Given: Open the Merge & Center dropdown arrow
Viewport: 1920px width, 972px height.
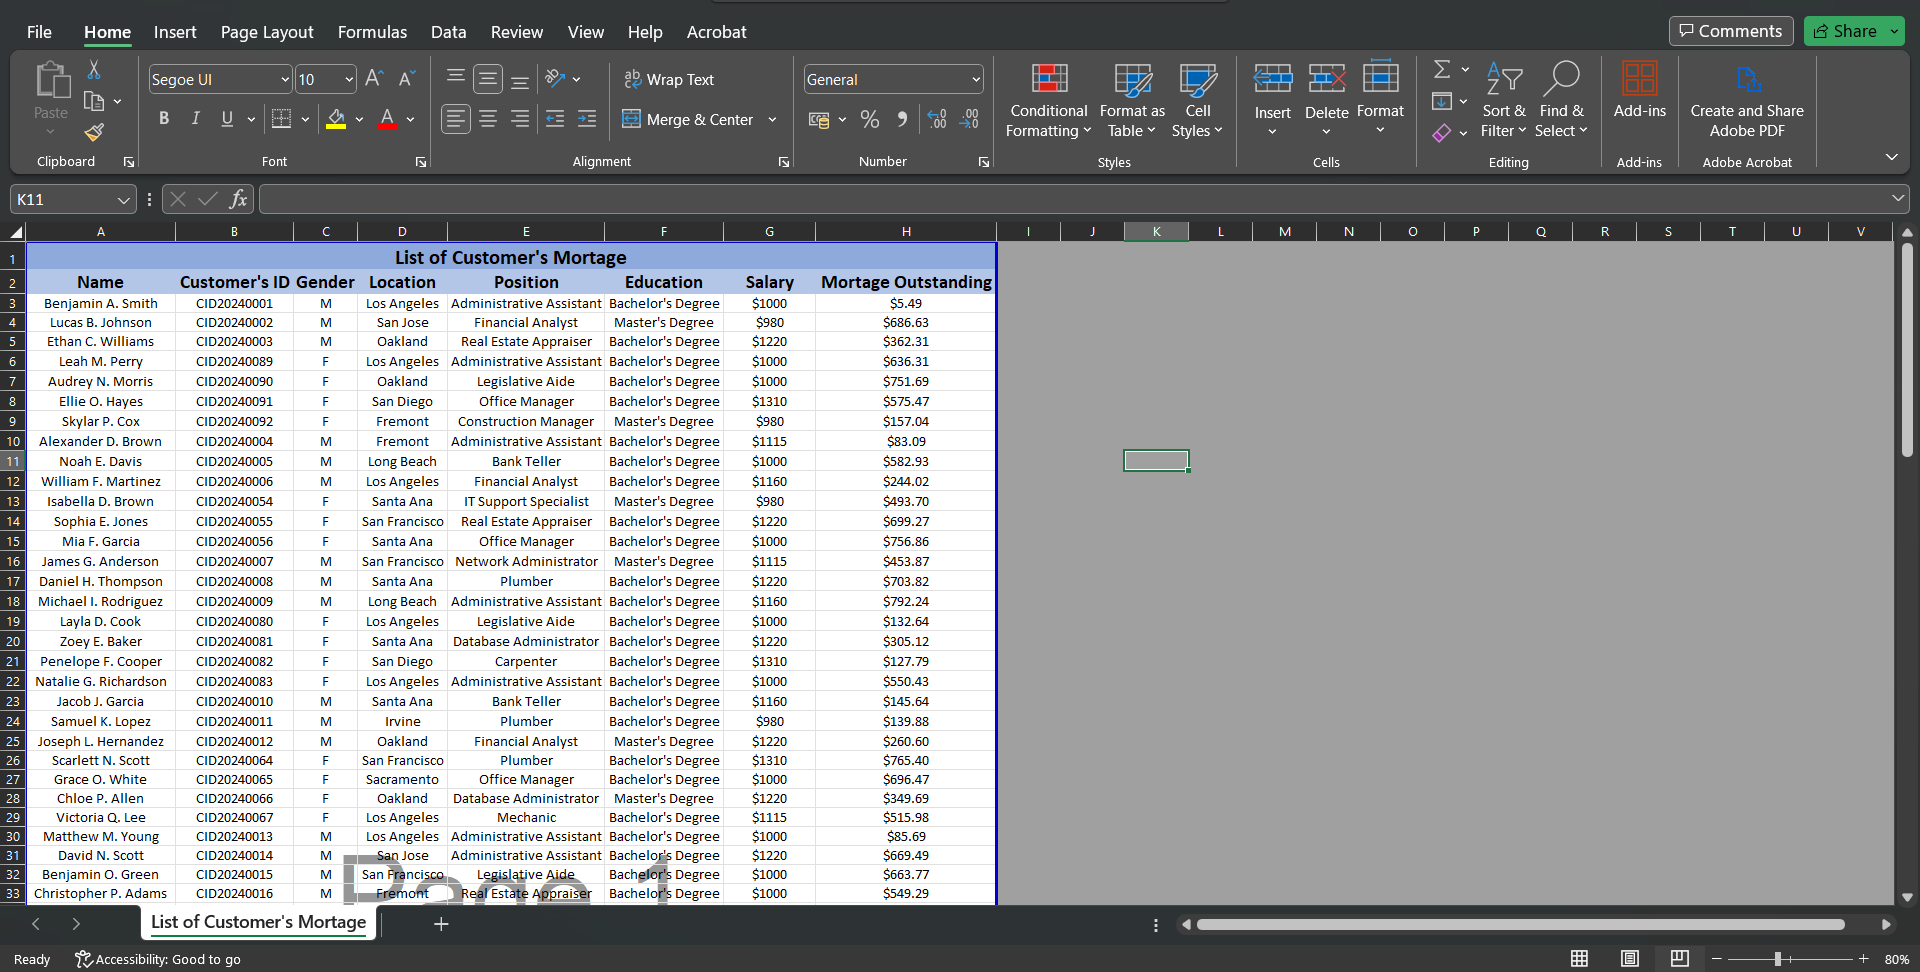Looking at the screenshot, I should click(772, 120).
